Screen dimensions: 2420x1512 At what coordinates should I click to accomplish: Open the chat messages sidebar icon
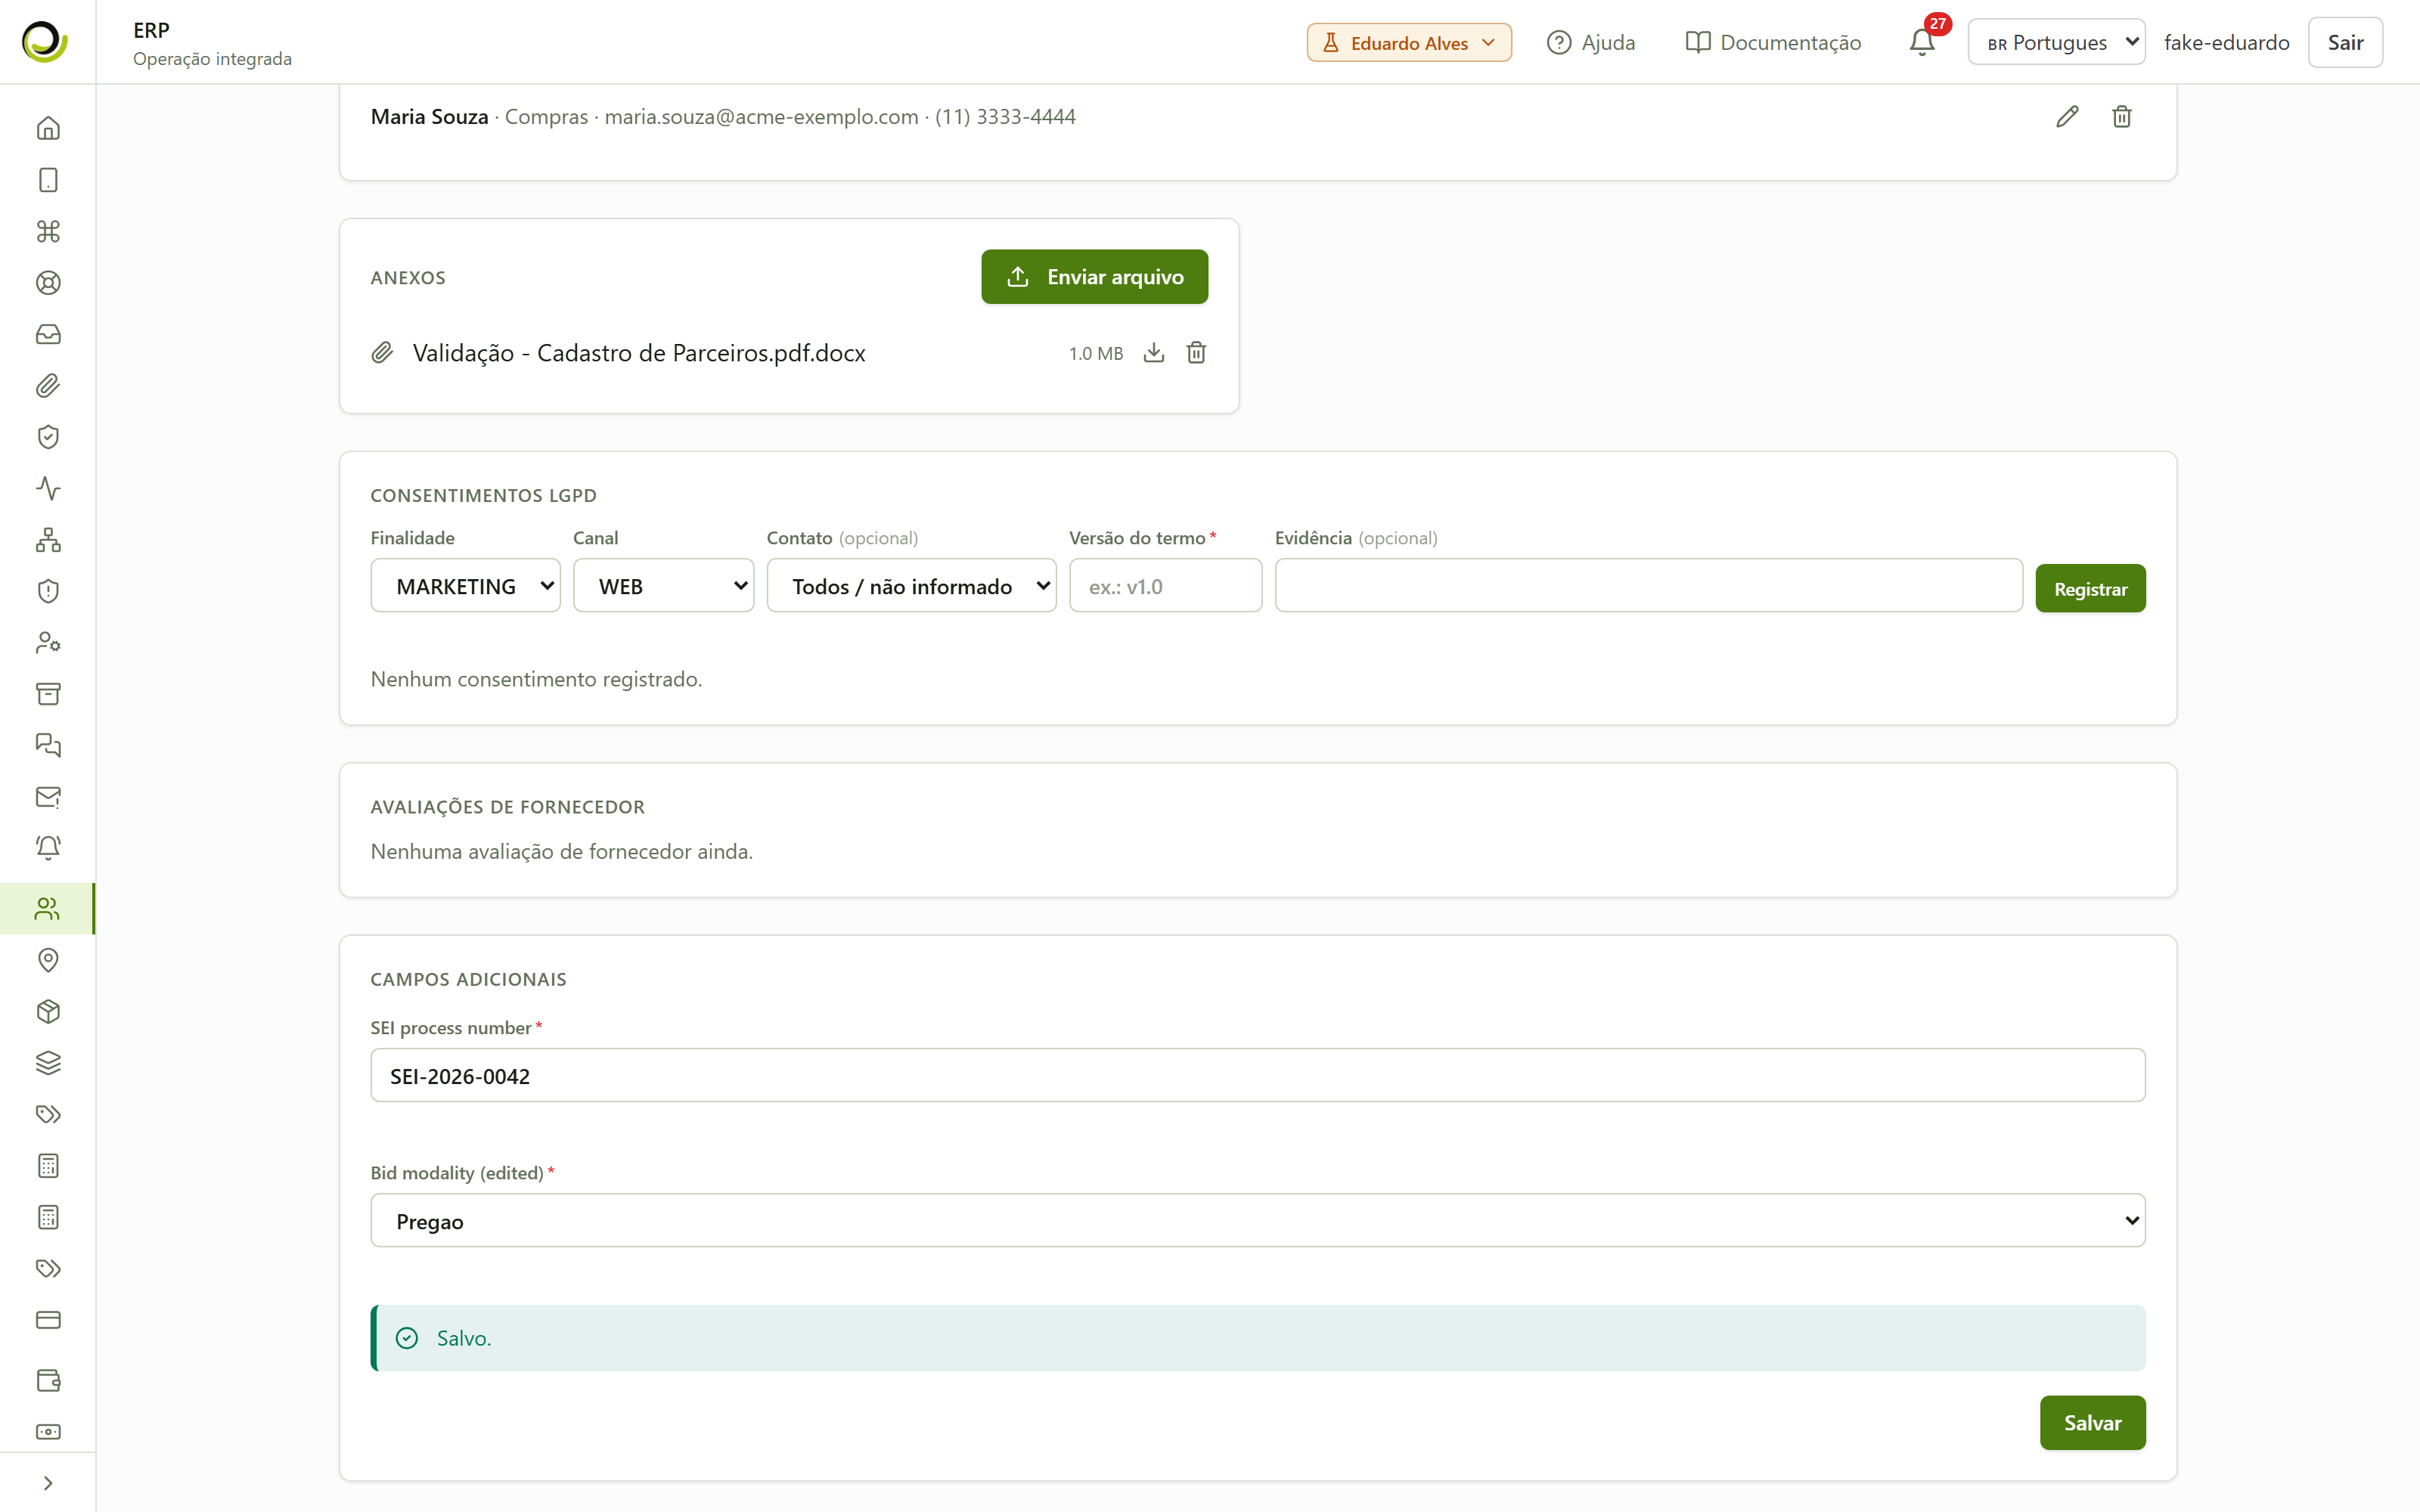tap(48, 745)
